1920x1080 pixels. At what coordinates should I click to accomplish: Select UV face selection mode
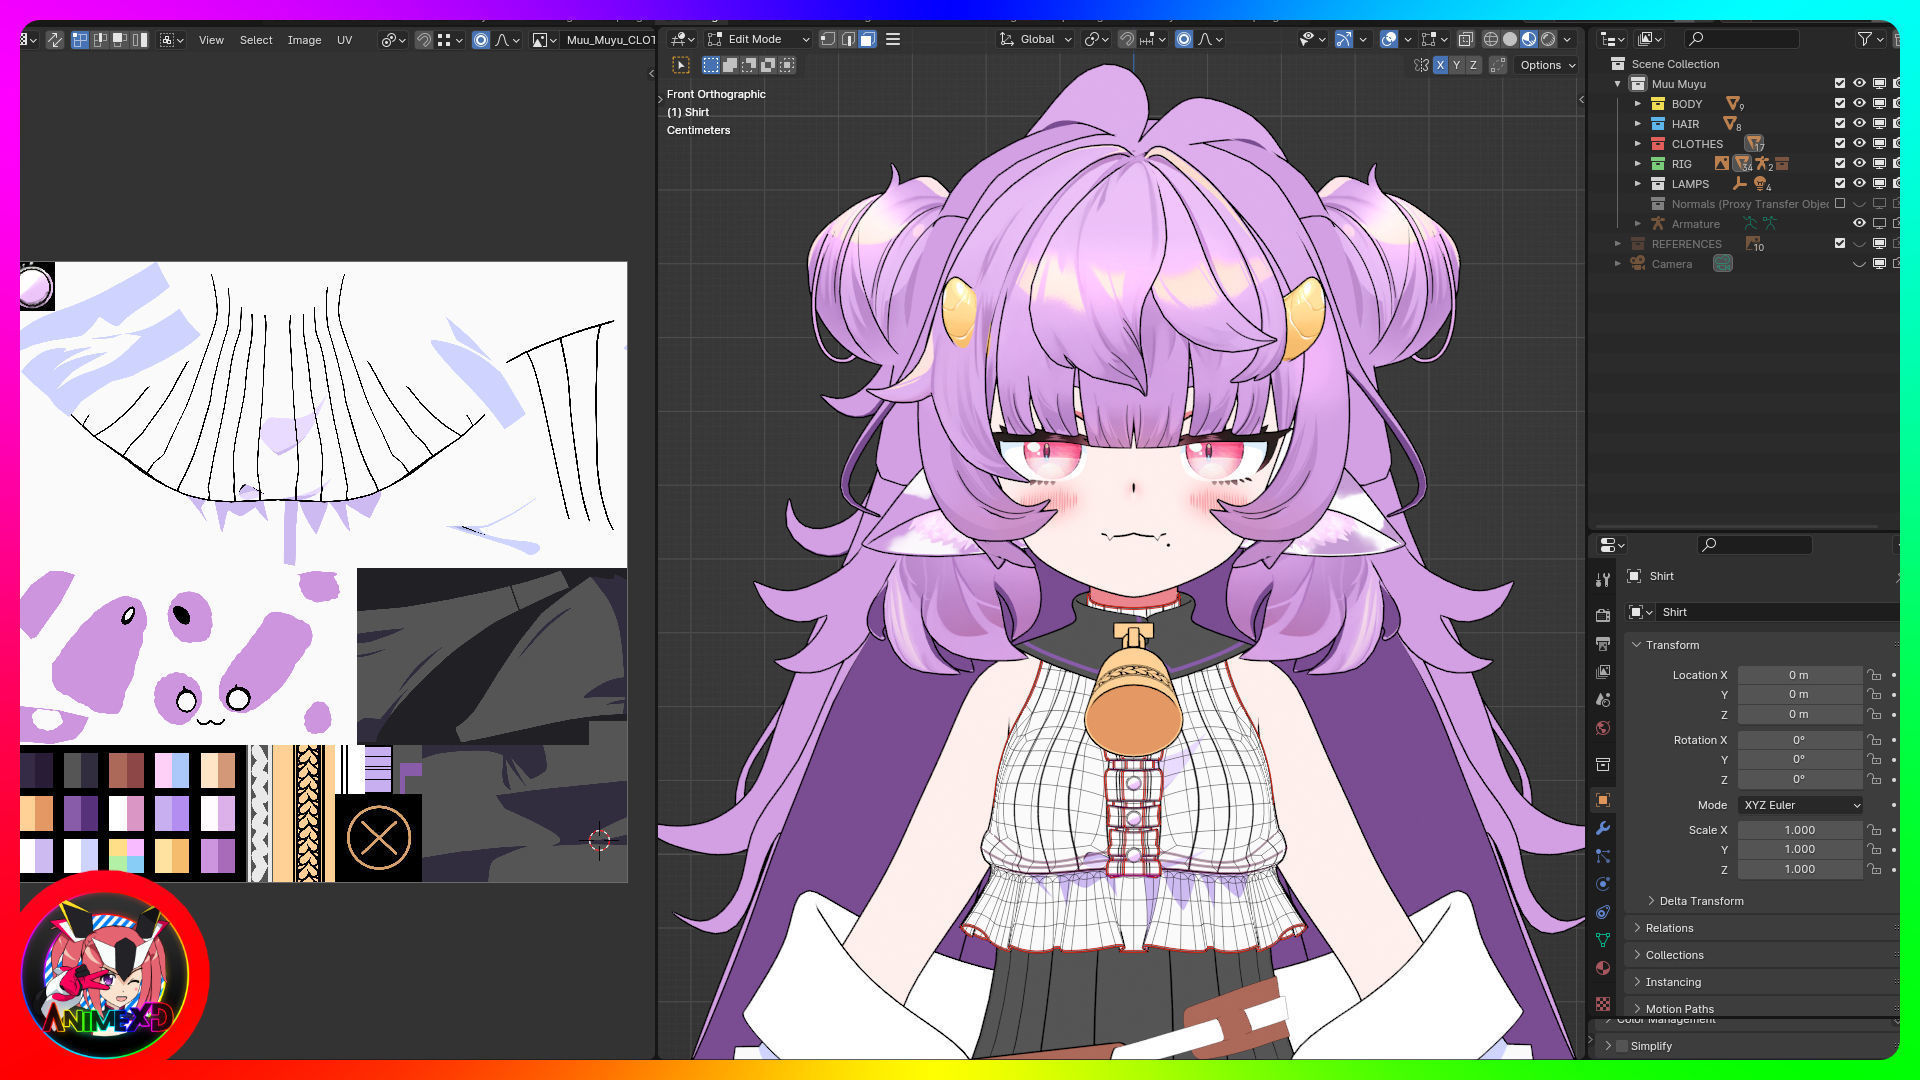(x=120, y=40)
